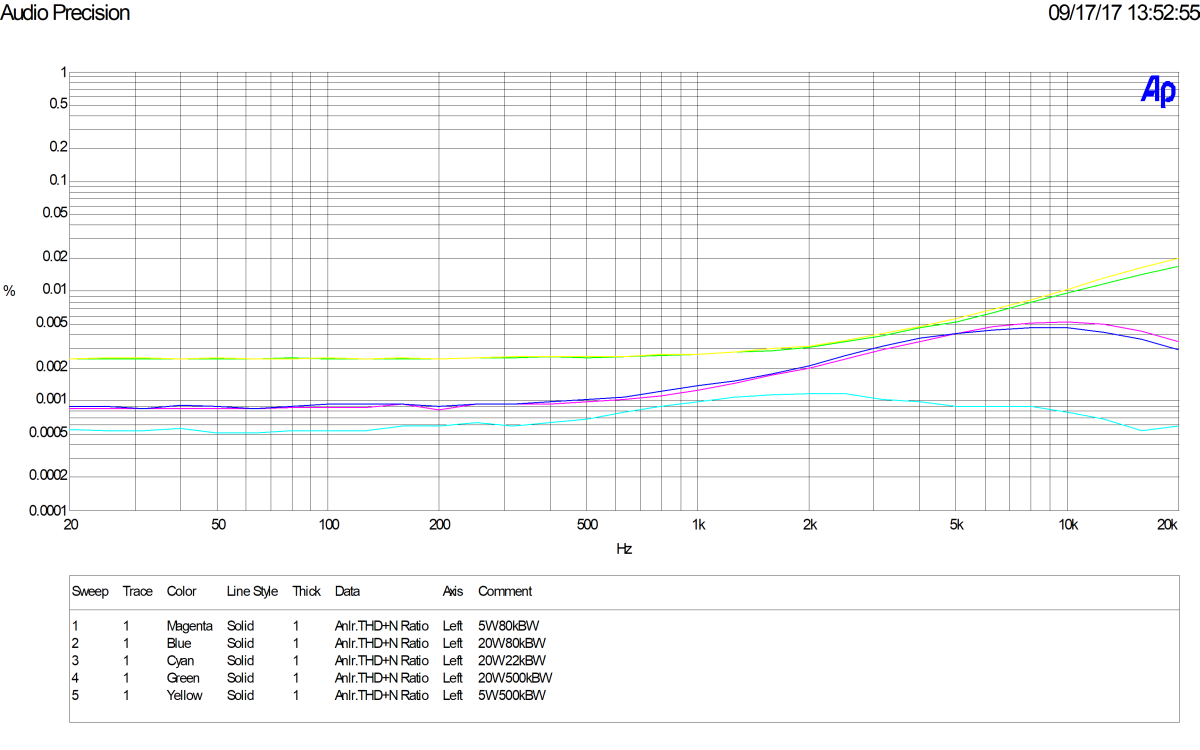This screenshot has height=750, width=1200.
Task: Select the 'Blue' color cell in legend
Action: (179, 643)
